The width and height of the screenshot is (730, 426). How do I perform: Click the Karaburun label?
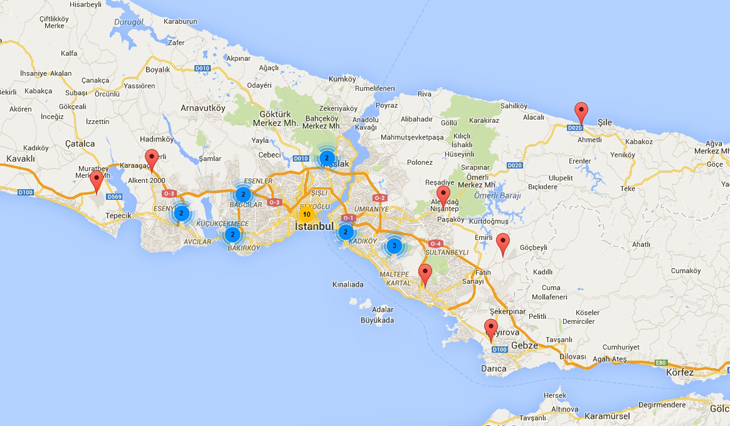coord(180,21)
